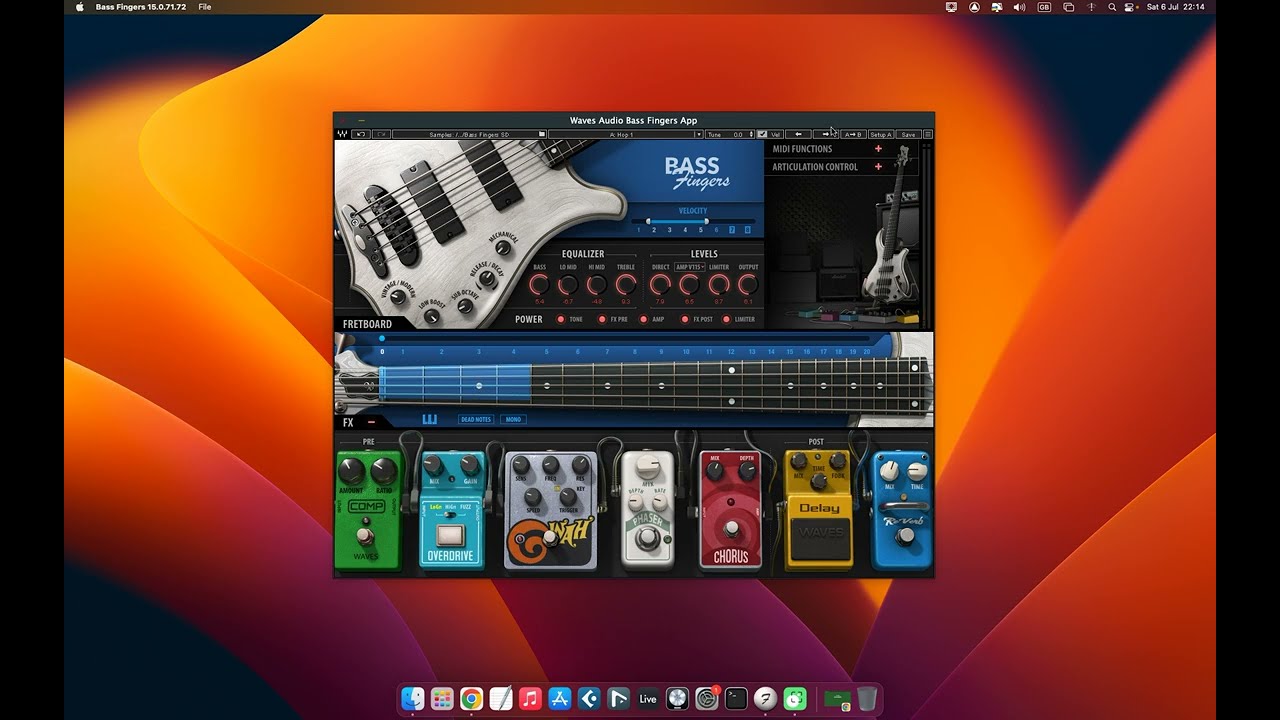This screenshot has height=720, width=1280.
Task: Click the highlighted blue fretboard range
Action: click(x=455, y=383)
